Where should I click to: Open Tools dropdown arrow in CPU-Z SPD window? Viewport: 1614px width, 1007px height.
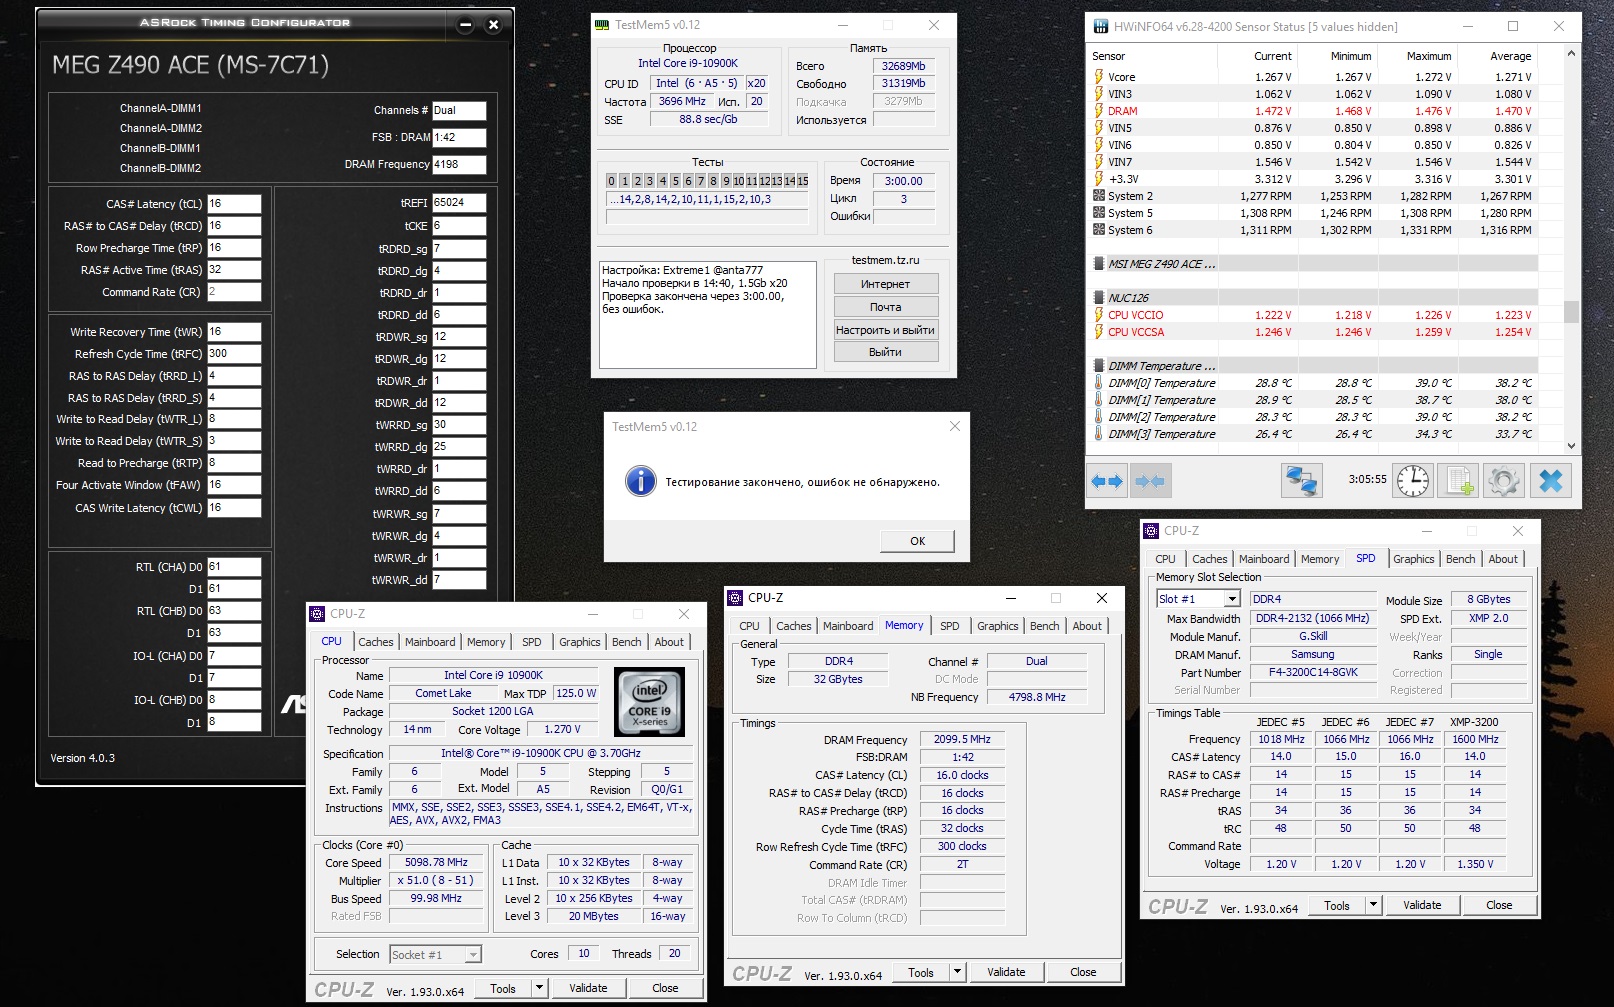pos(1374,905)
